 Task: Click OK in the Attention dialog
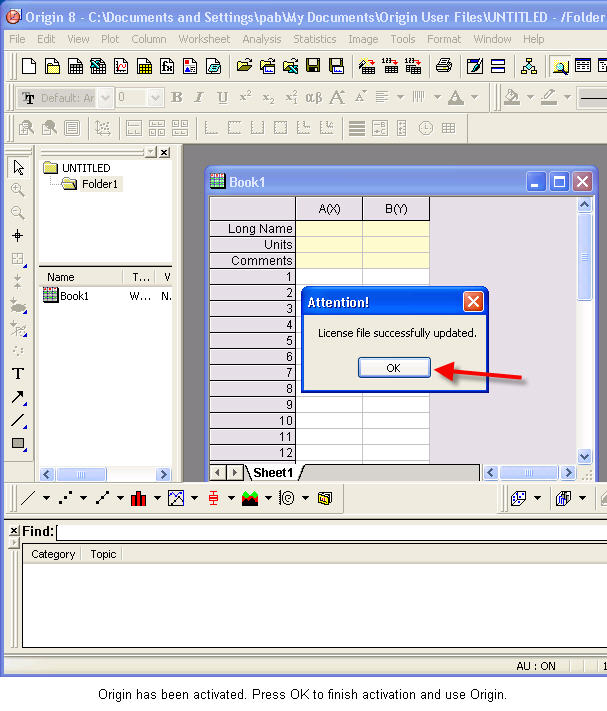394,368
